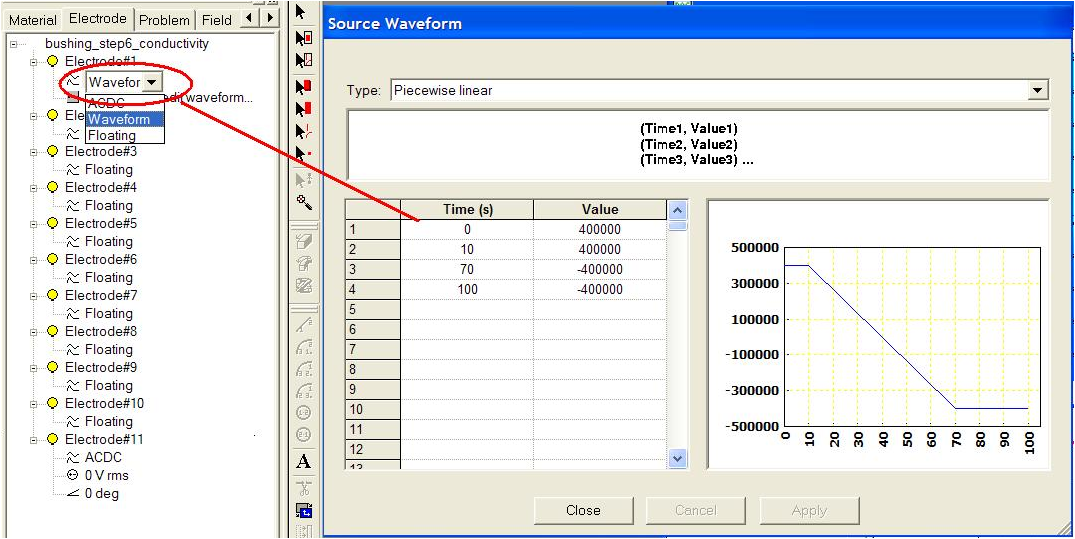Collapse the bushing_step6_conductivity root node
The image size is (1075, 539).
pyautogui.click(x=14, y=44)
